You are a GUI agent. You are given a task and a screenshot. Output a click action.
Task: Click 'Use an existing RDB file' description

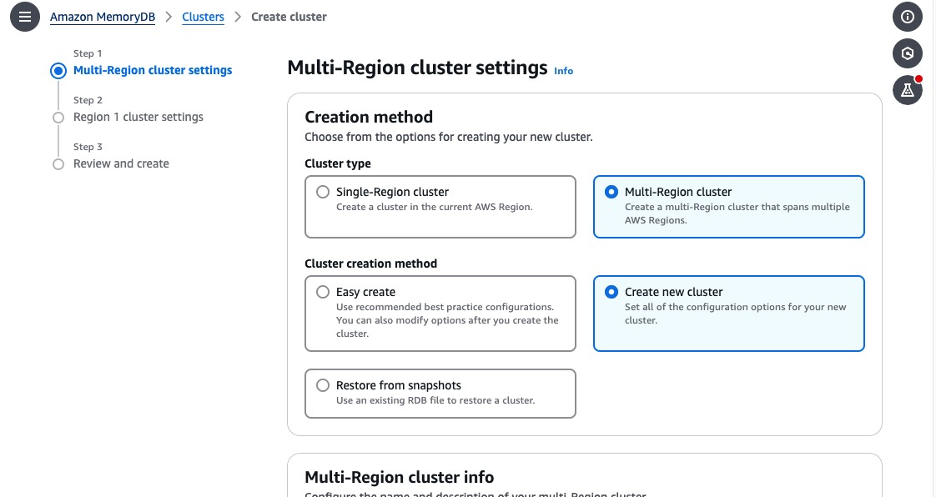(435, 401)
